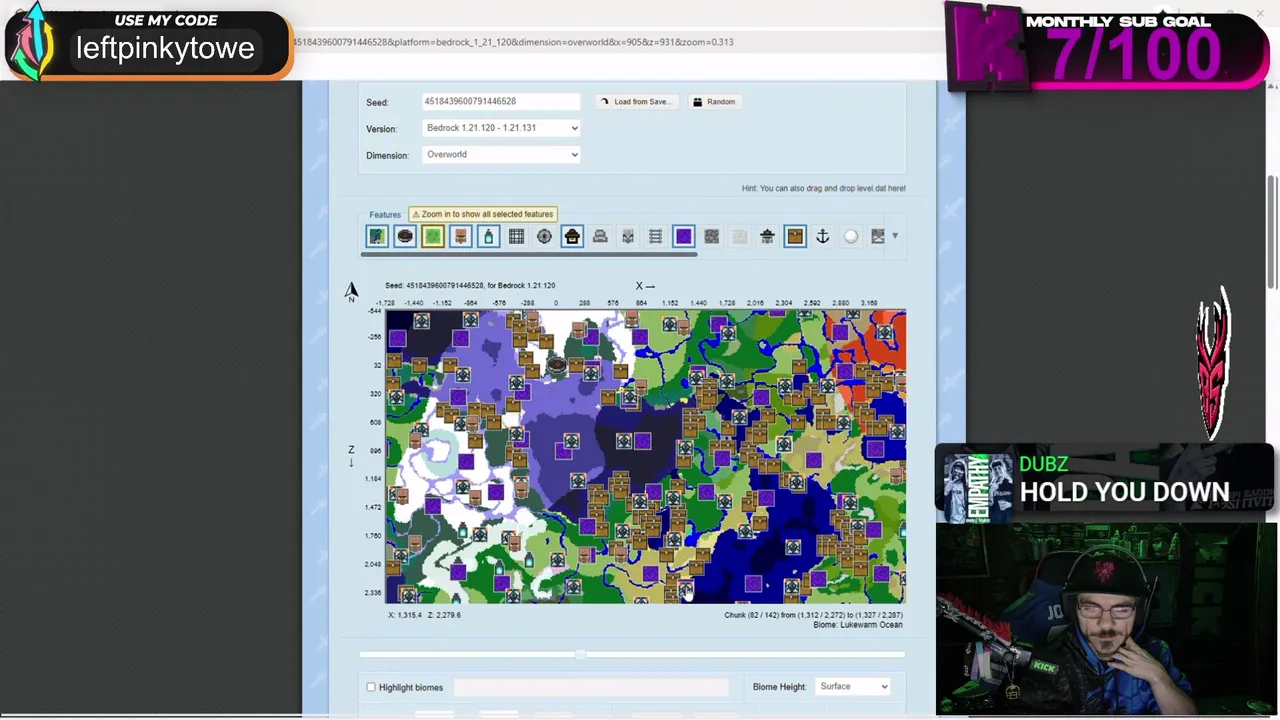Screen dimensions: 1280x720
Task: Toggle the faded white block feature icon
Action: 739,236
